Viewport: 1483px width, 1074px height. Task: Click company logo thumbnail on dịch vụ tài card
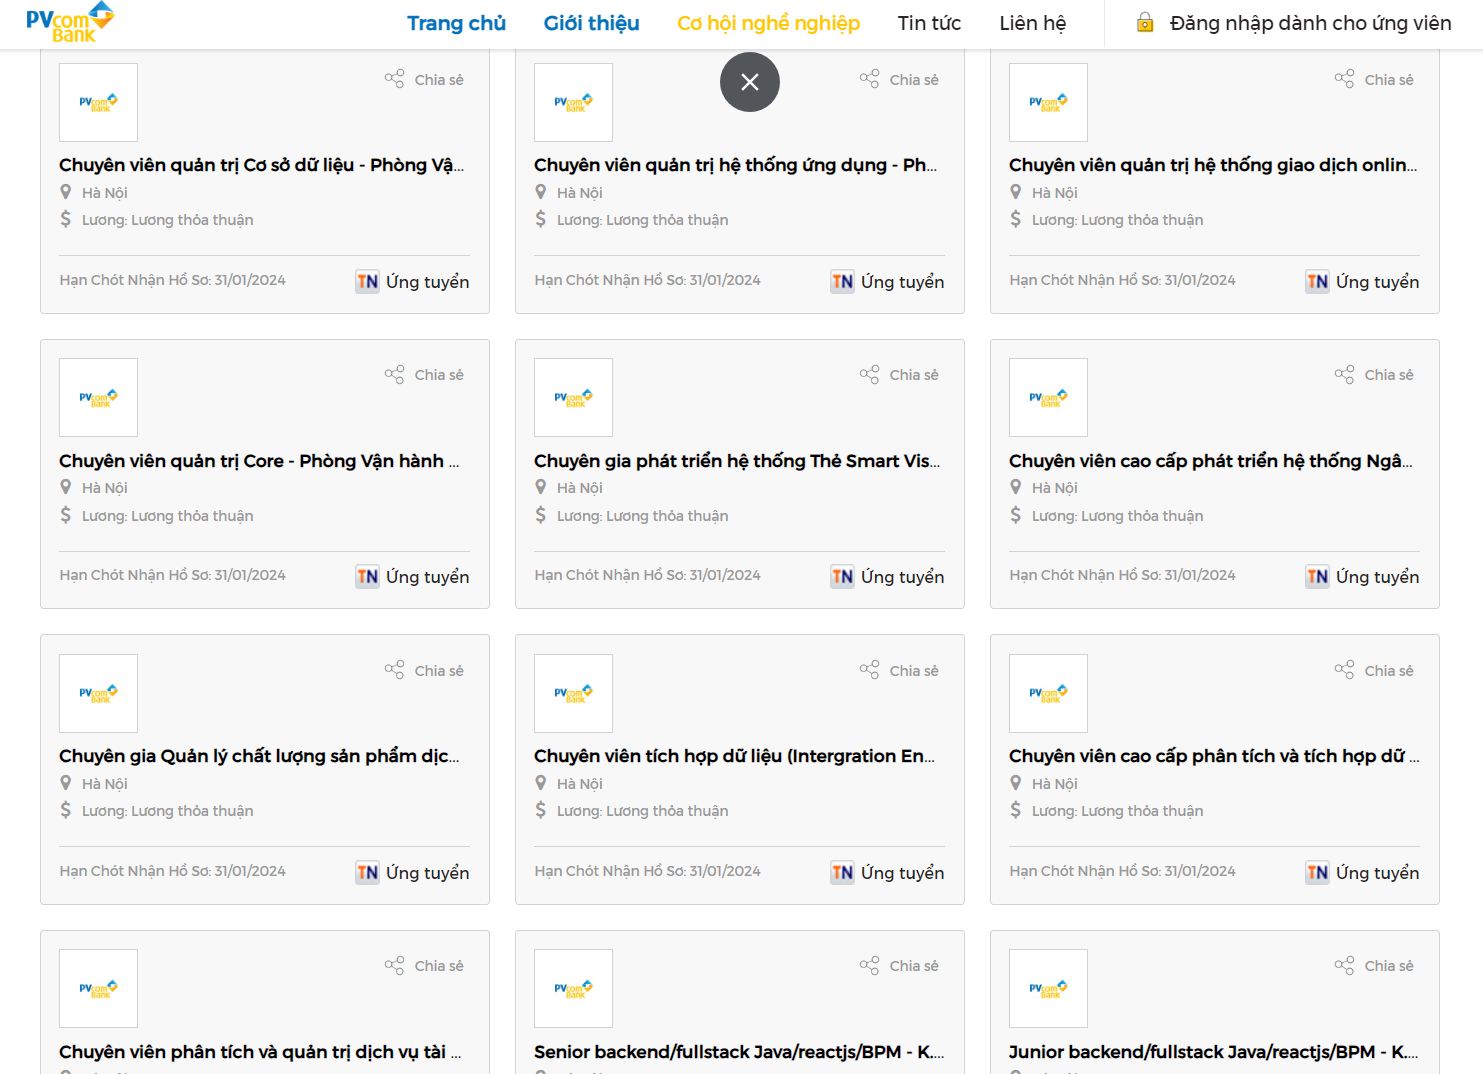[98, 988]
